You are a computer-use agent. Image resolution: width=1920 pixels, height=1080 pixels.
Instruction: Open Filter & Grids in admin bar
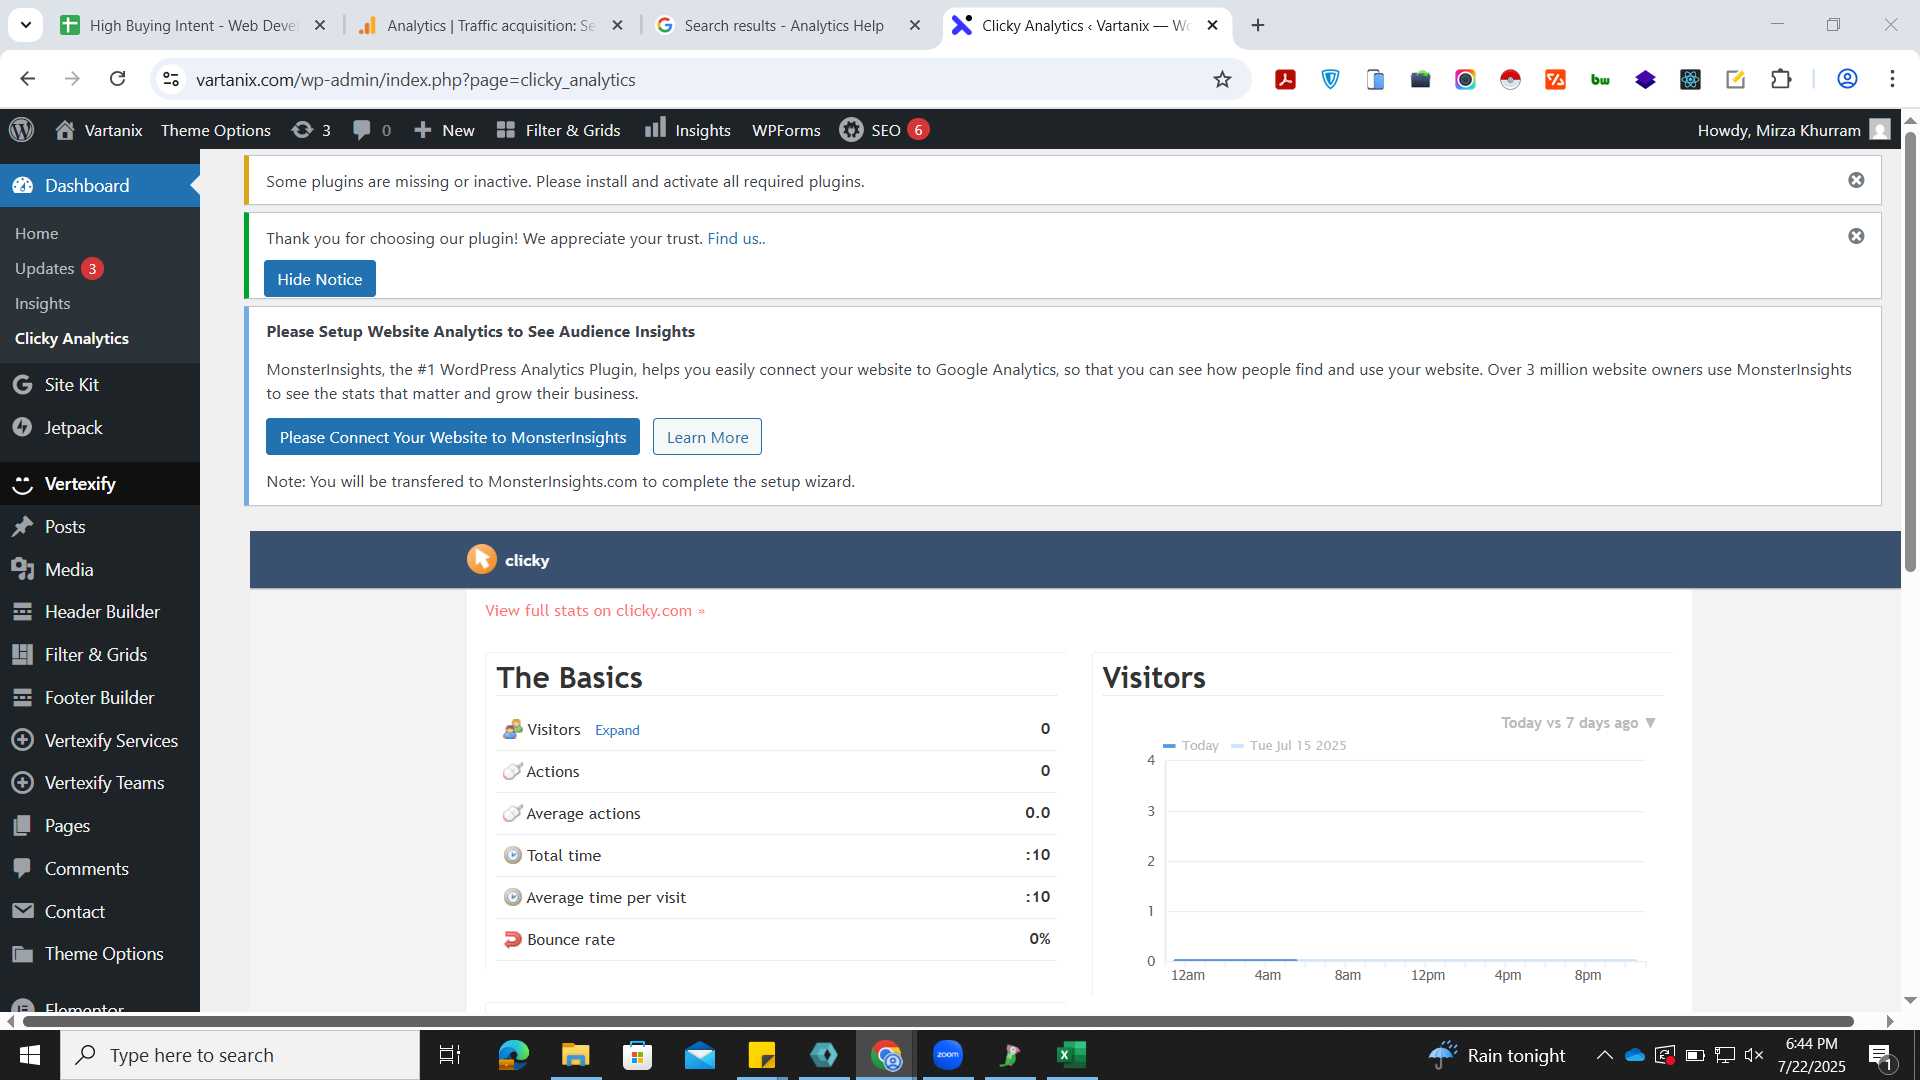[559, 130]
